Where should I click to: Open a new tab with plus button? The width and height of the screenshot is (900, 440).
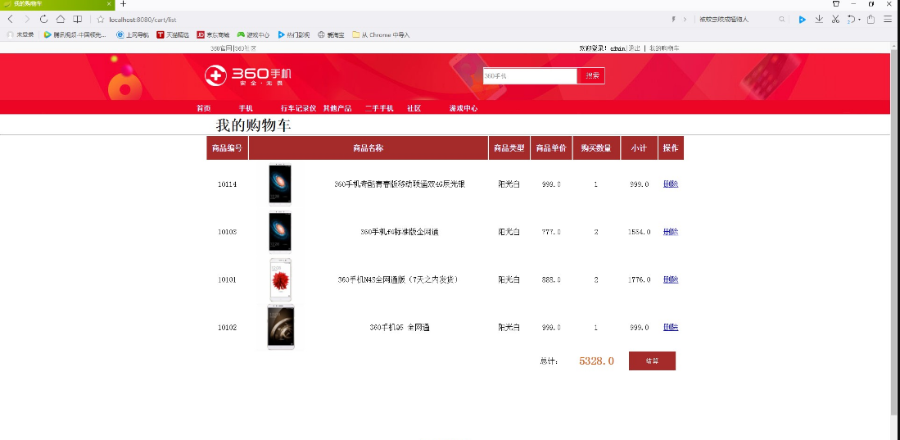pyautogui.click(x=123, y=4)
